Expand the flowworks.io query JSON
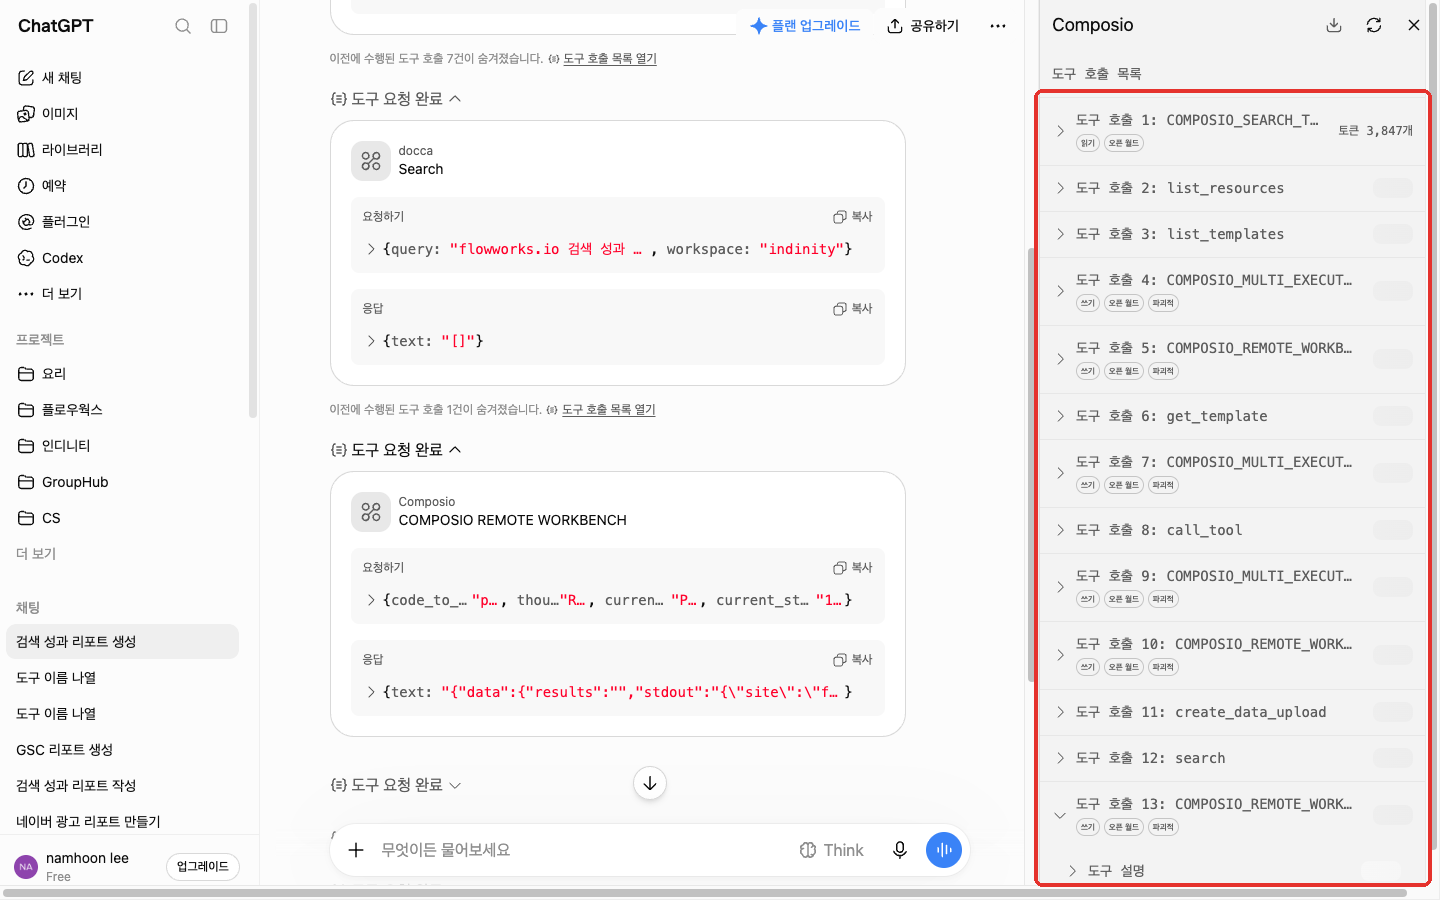 (371, 249)
